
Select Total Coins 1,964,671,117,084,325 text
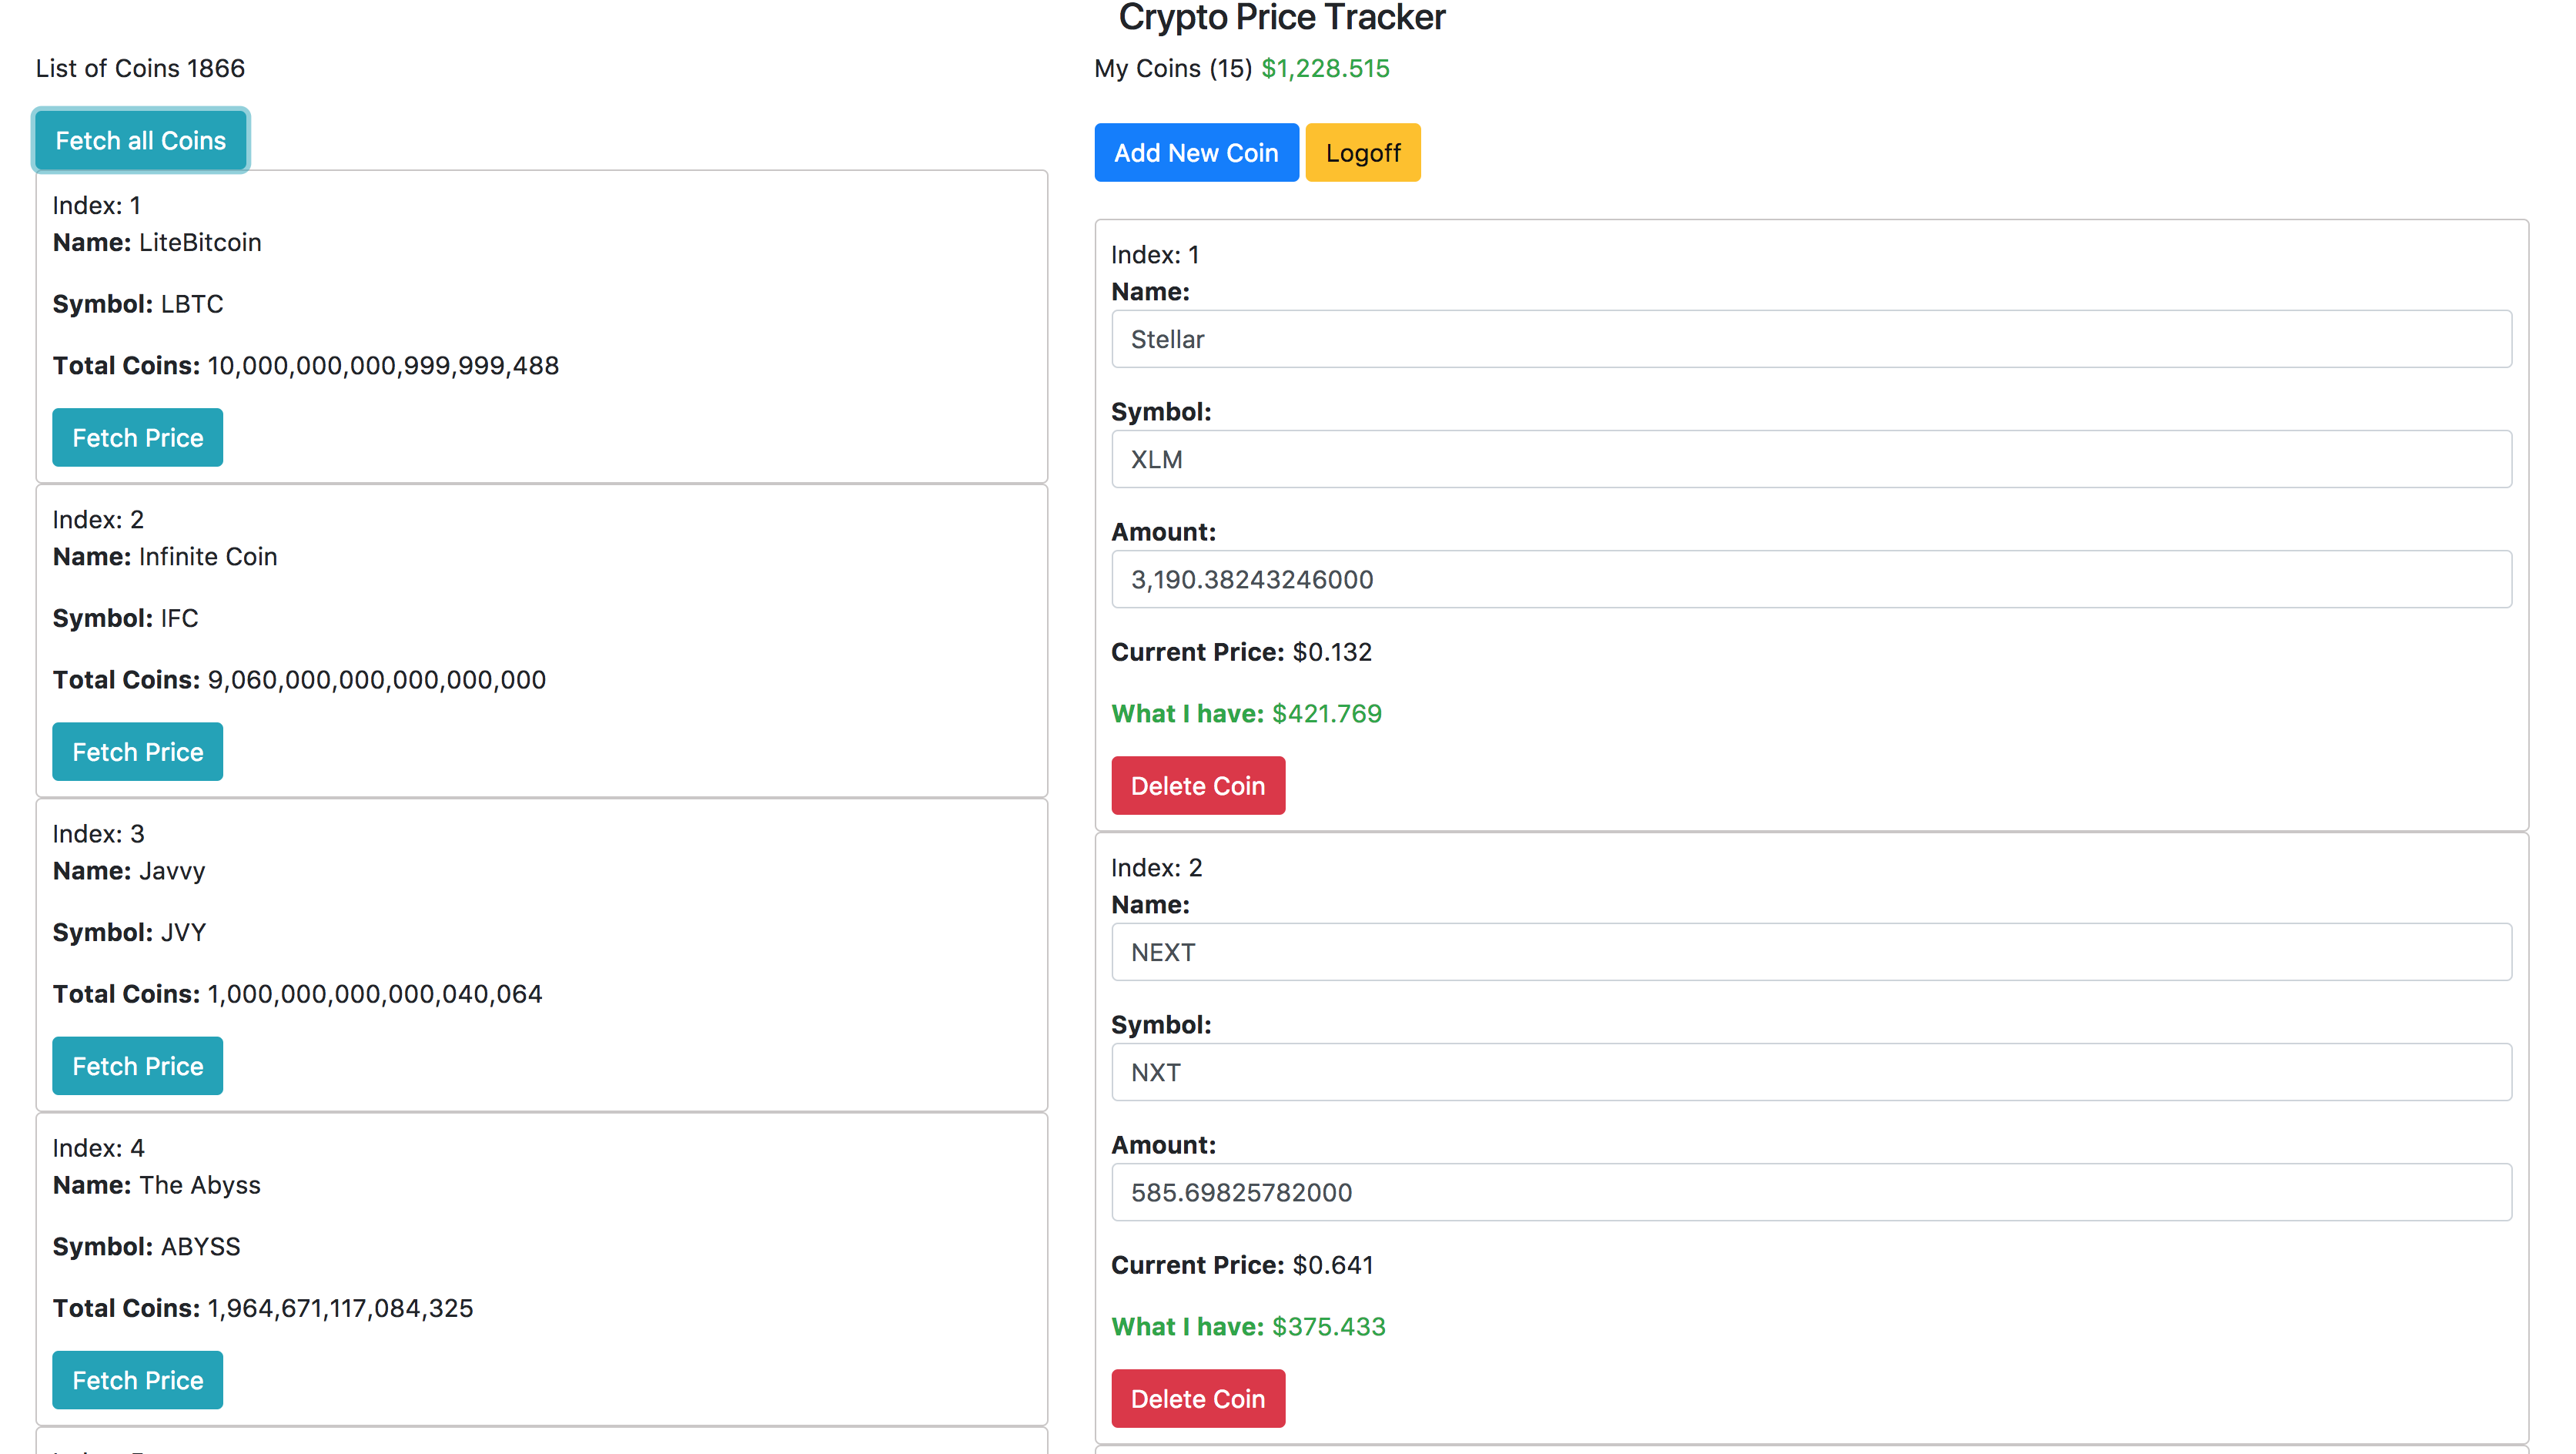pyautogui.click(x=262, y=1308)
